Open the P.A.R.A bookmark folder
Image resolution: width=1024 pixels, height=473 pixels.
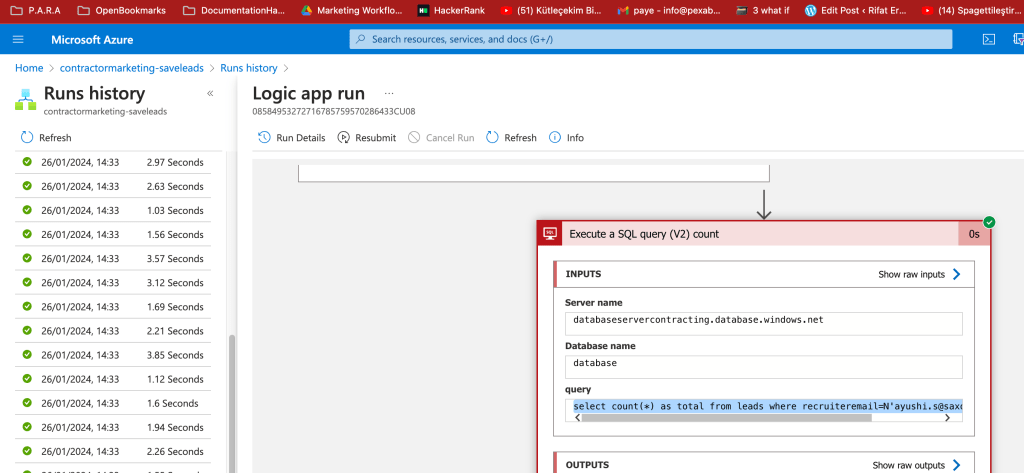pos(35,10)
